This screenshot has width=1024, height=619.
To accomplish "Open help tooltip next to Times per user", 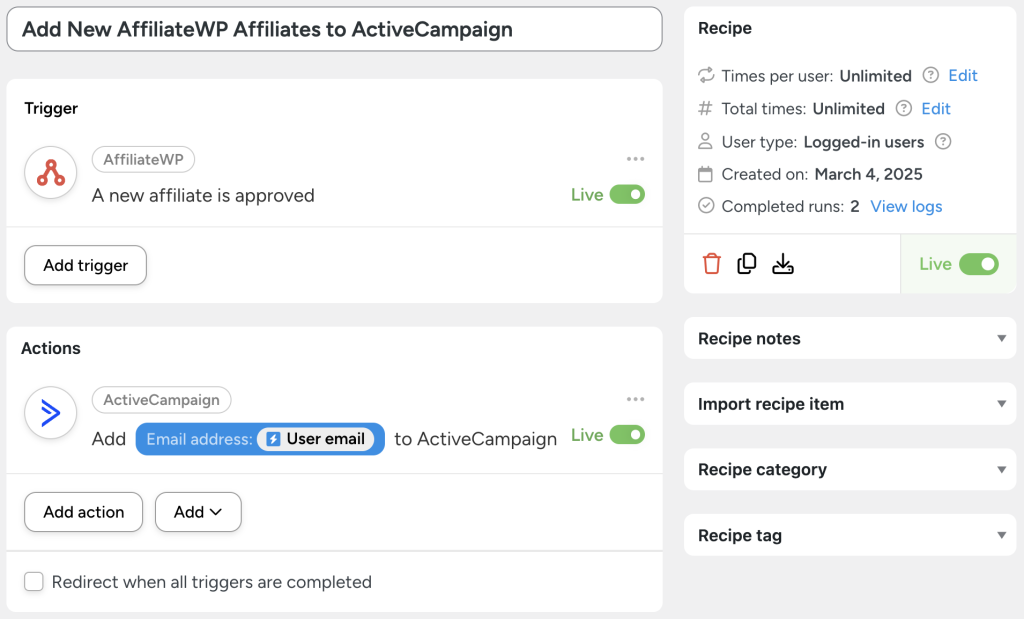I will [x=932, y=75].
